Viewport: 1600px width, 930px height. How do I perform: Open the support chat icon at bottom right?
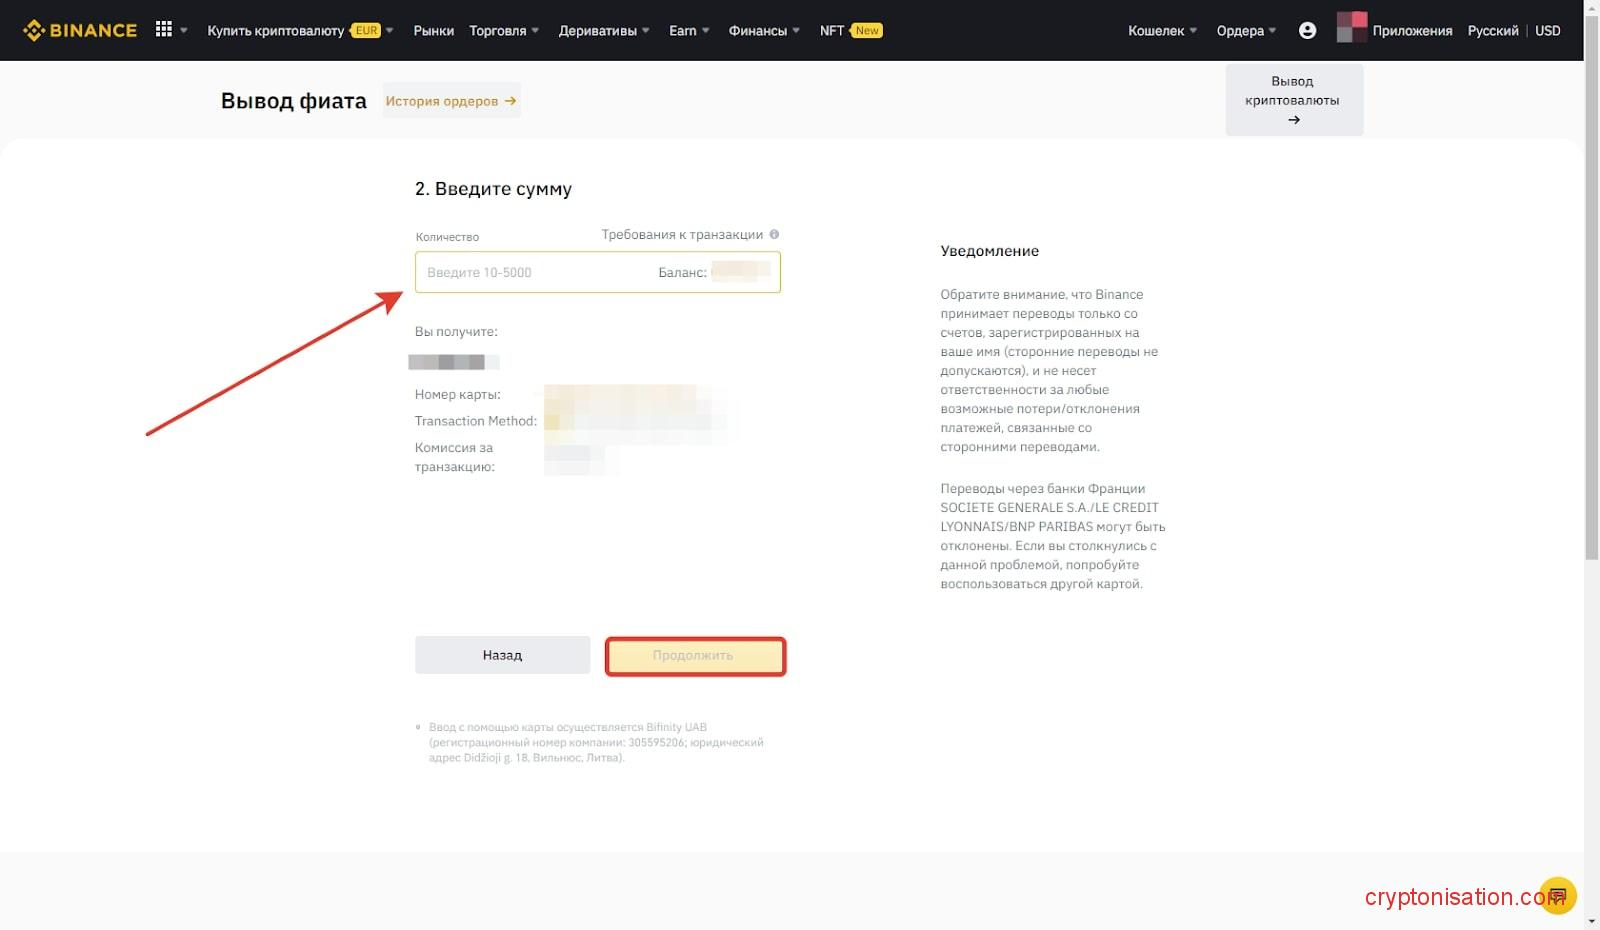pos(1557,895)
